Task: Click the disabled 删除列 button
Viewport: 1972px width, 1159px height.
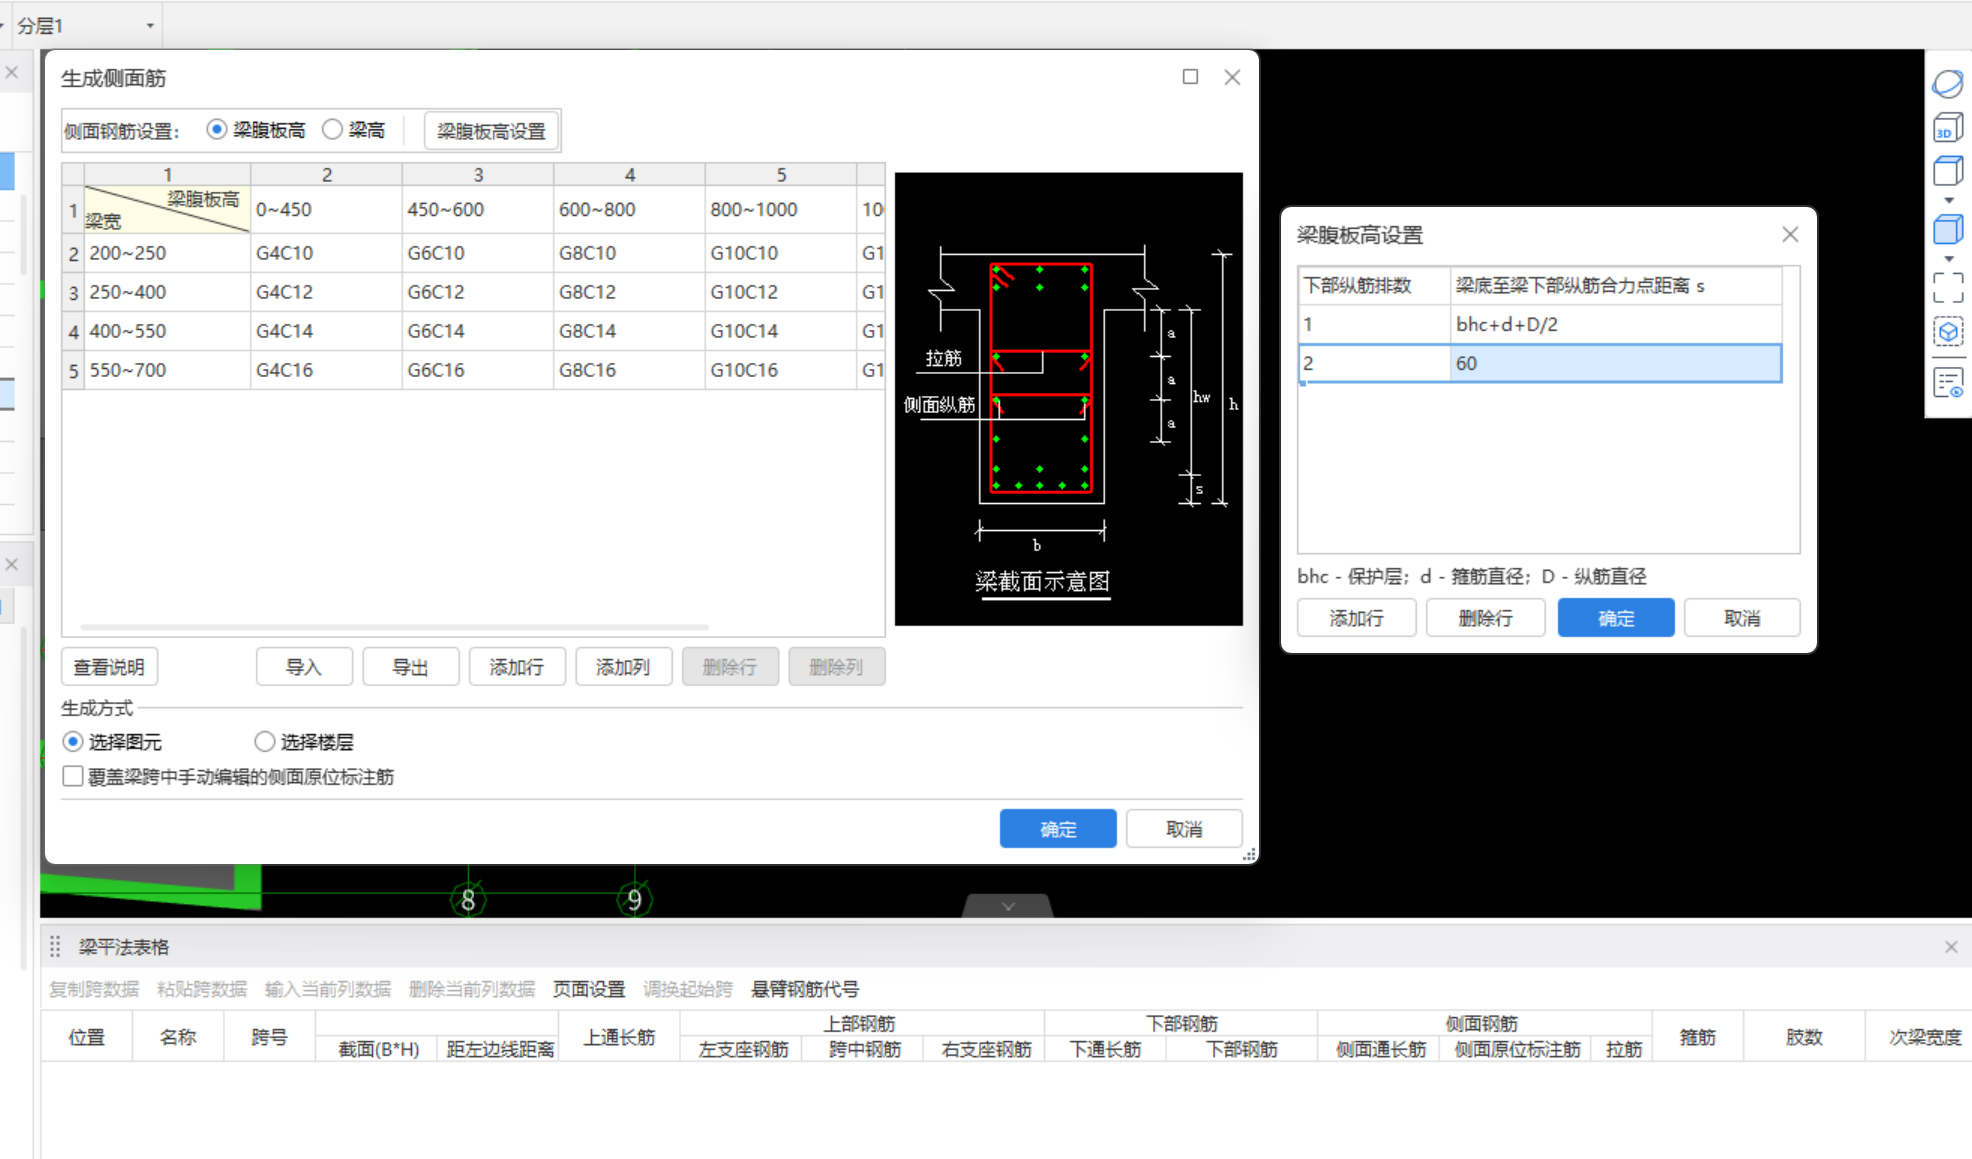Action: [x=836, y=667]
